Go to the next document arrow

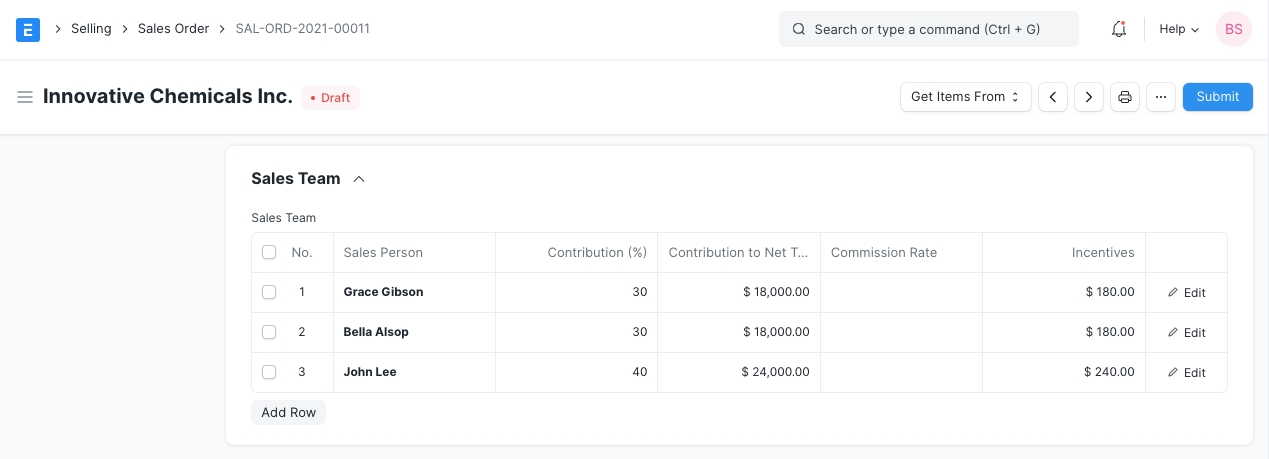(x=1089, y=97)
